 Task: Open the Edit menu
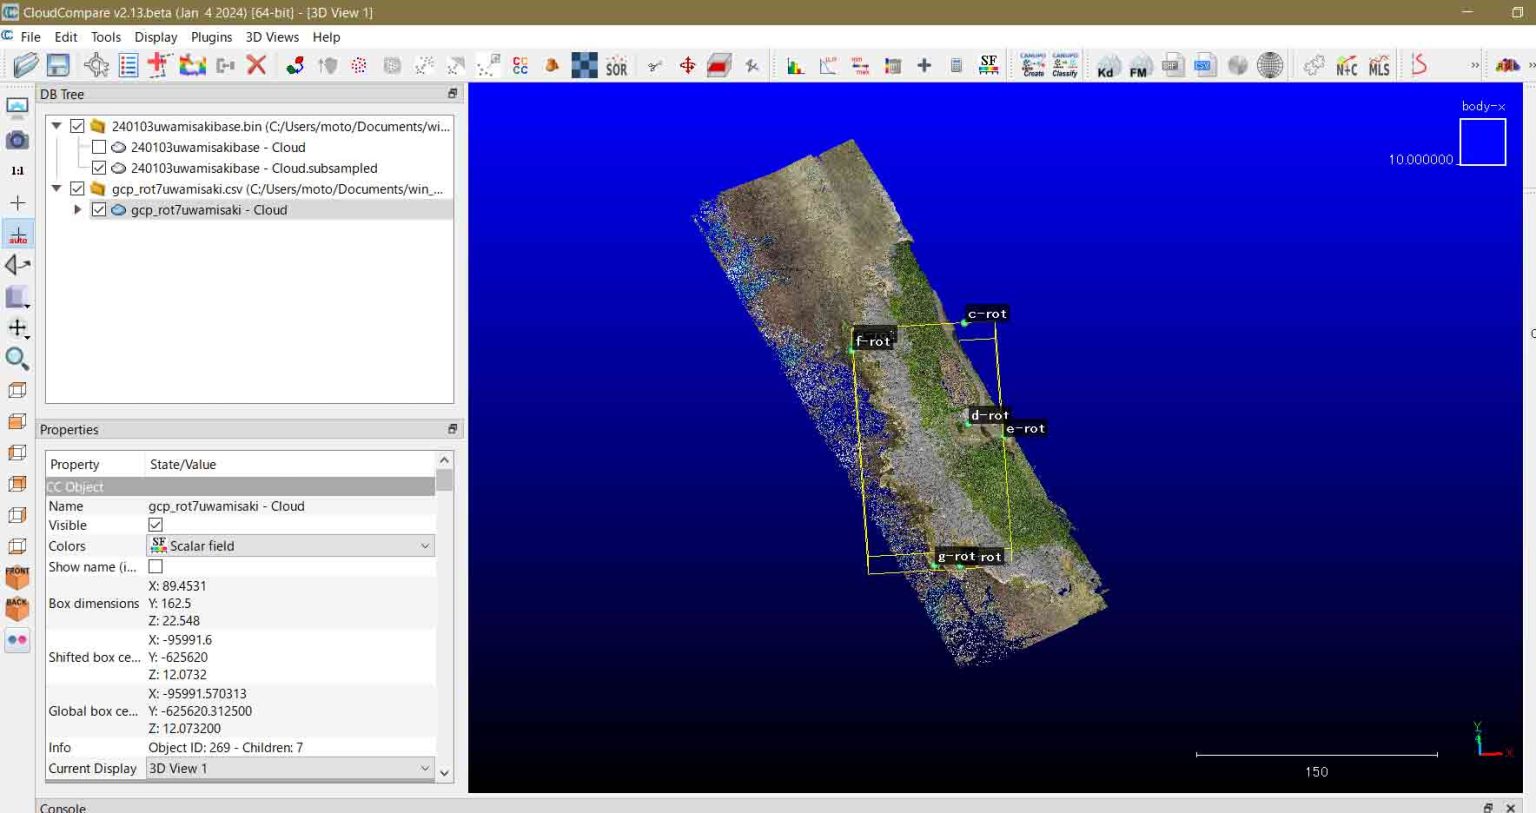point(66,37)
